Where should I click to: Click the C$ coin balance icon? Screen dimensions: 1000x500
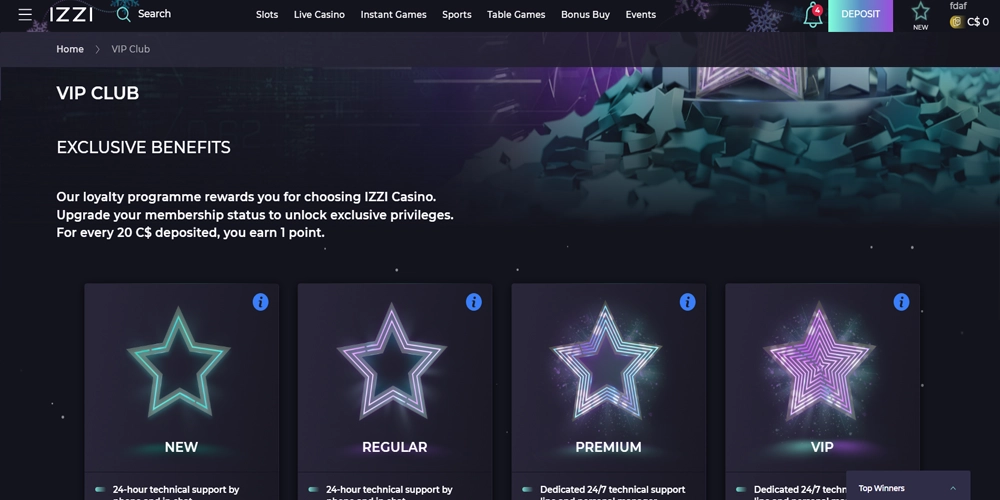pyautogui.click(x=956, y=22)
